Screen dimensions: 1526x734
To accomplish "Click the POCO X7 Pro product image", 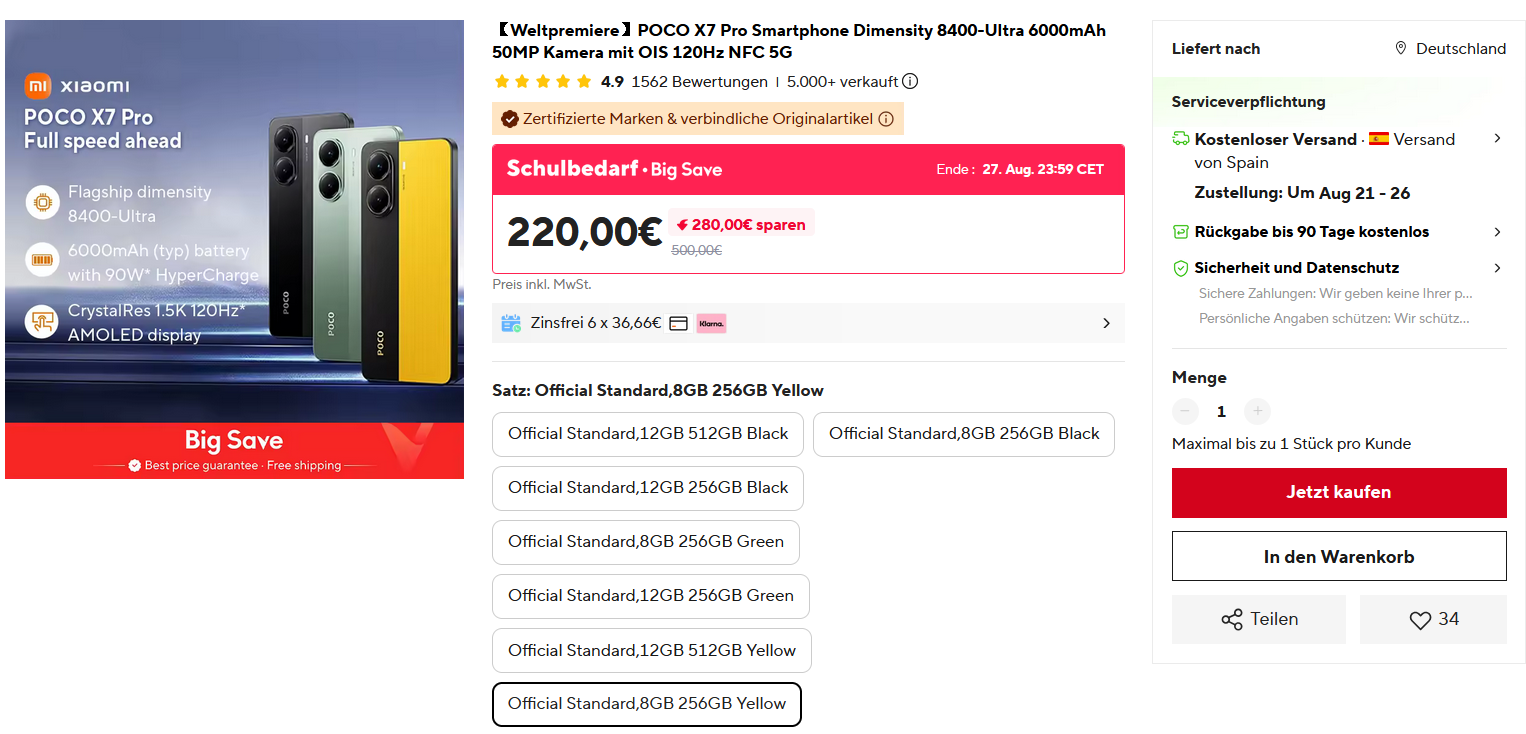I will 234,249.
